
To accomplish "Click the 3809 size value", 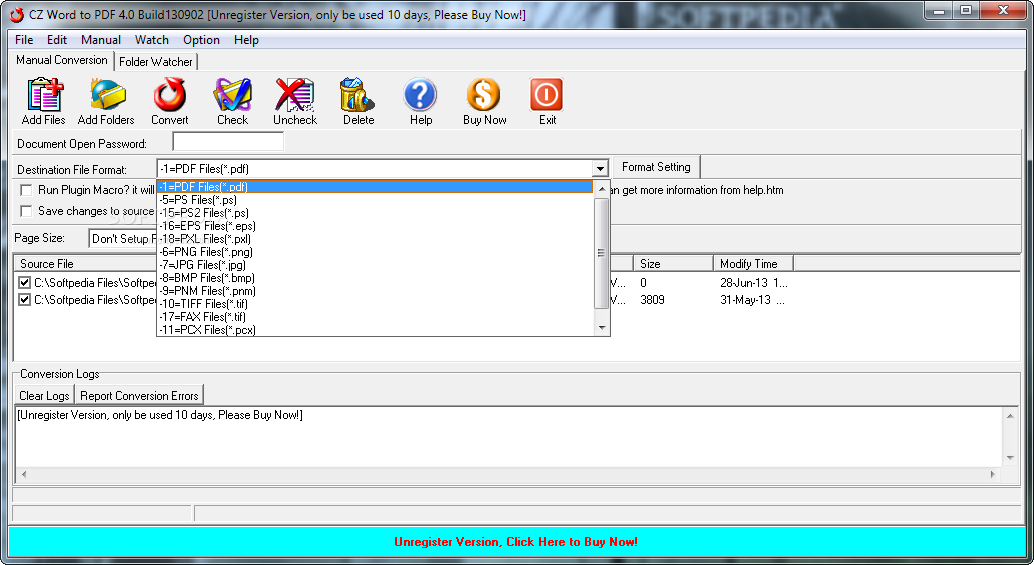I will (x=652, y=300).
